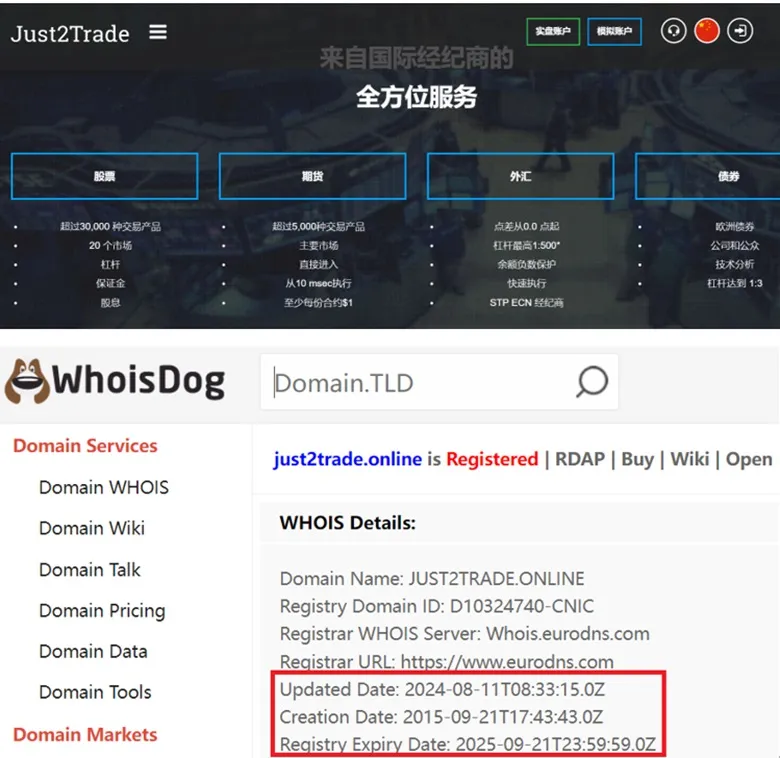Click the 欧洲债券 list item
This screenshot has height=758, width=780.
click(735, 227)
